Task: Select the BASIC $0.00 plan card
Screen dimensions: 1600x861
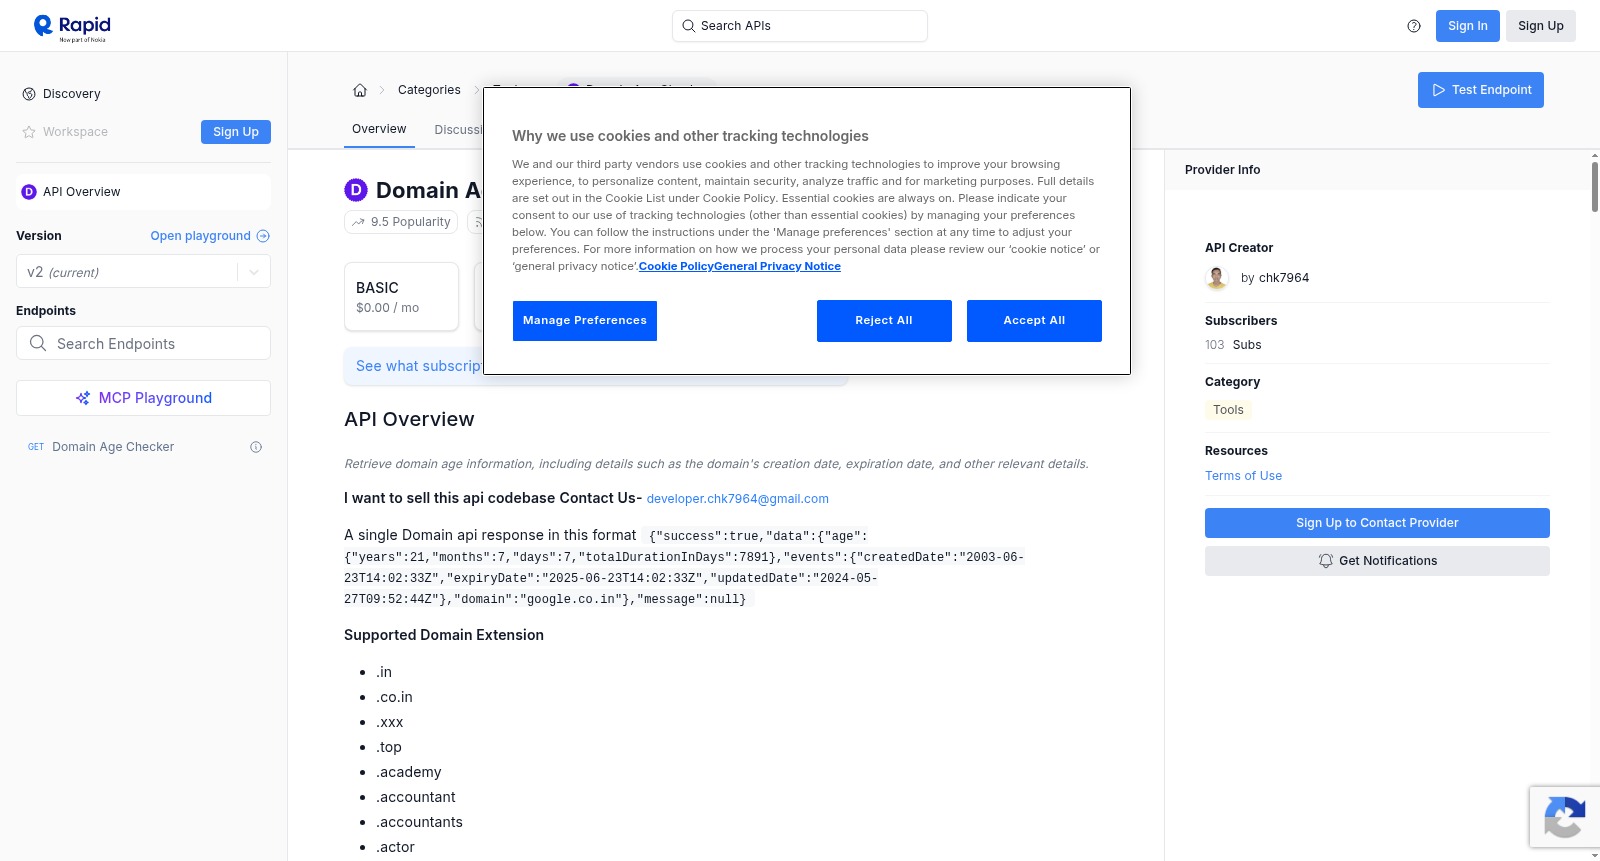Action: pyautogui.click(x=401, y=297)
